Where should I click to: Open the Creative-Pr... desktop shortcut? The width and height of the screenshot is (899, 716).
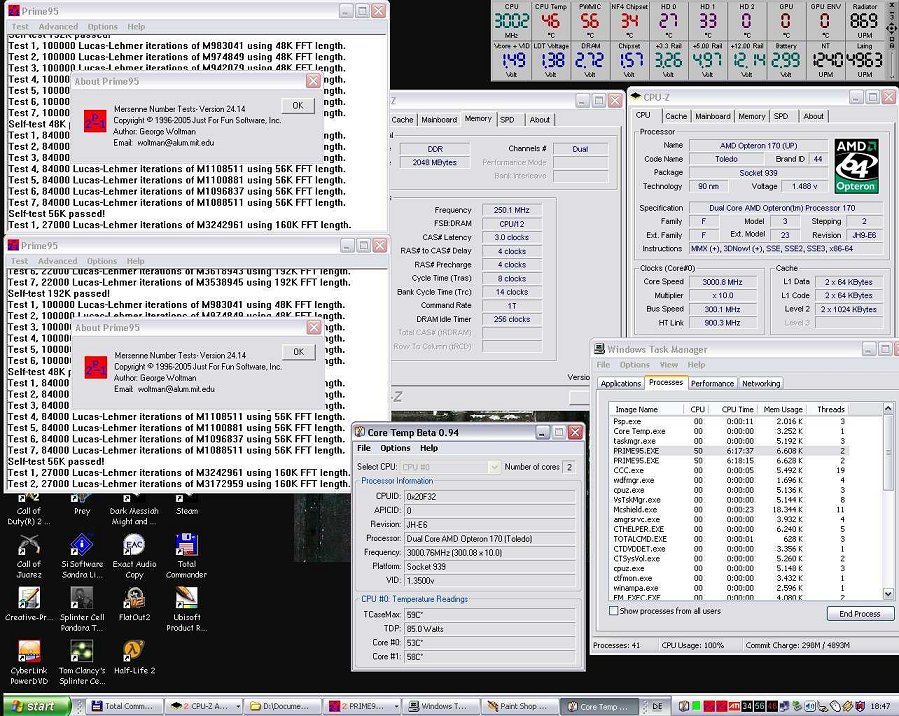29,604
